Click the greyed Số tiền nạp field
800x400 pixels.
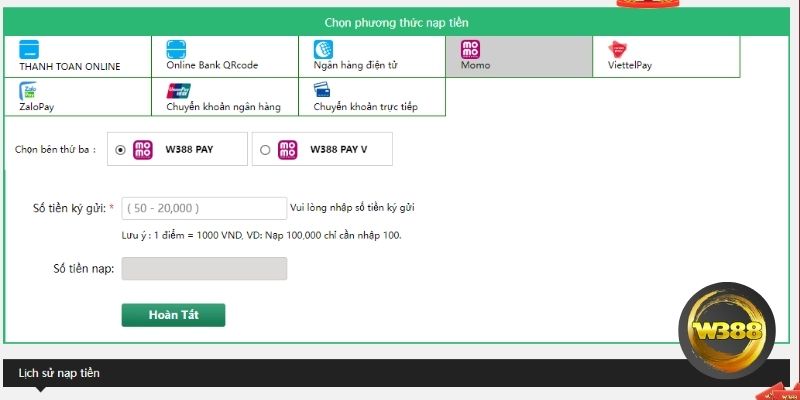coord(204,268)
